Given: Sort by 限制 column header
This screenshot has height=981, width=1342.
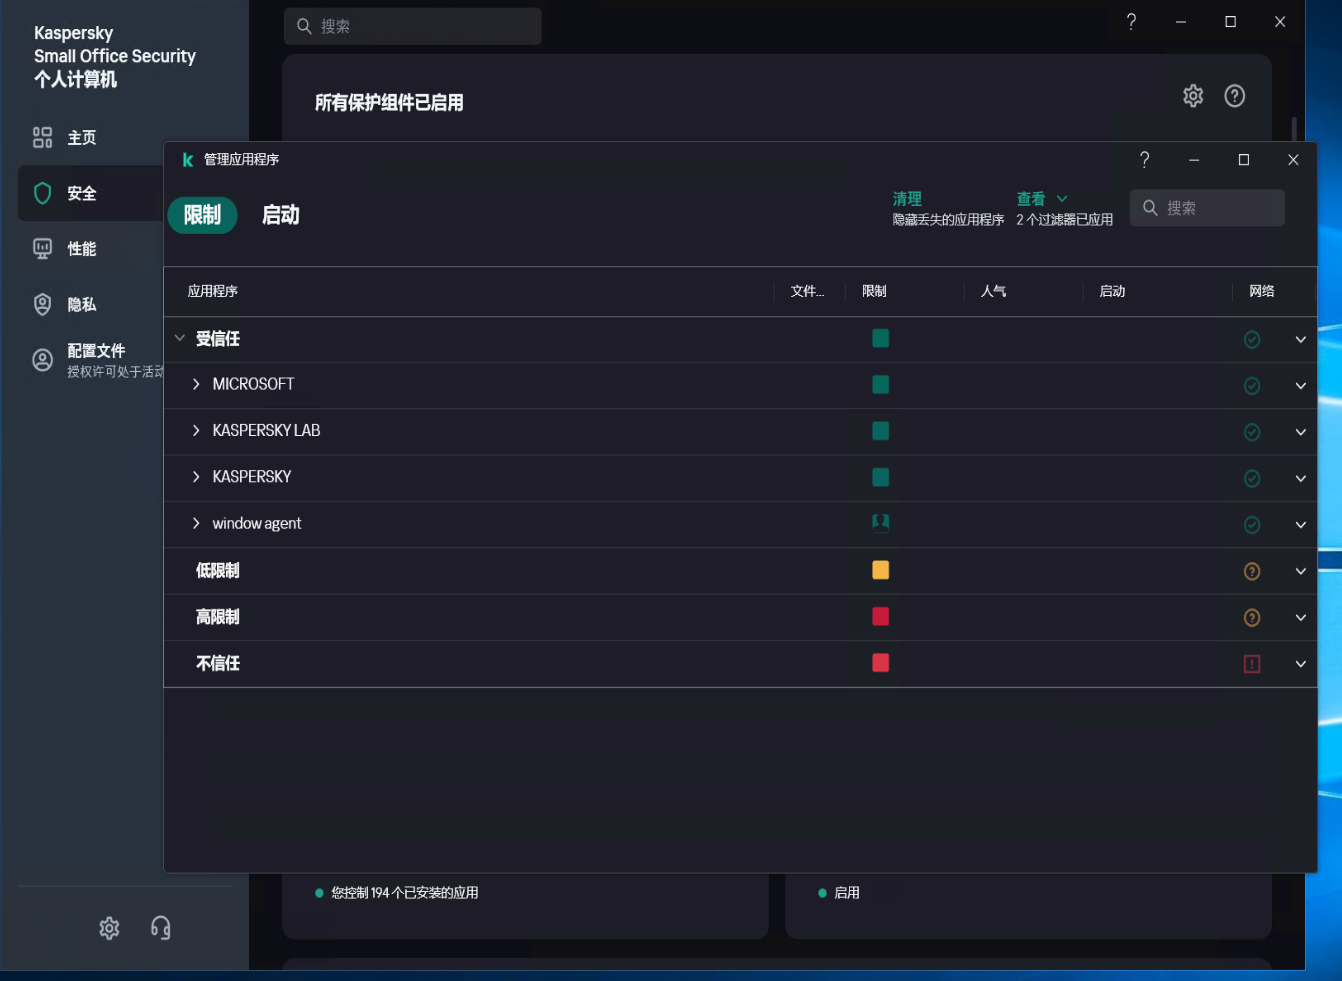Looking at the screenshot, I should [x=874, y=291].
